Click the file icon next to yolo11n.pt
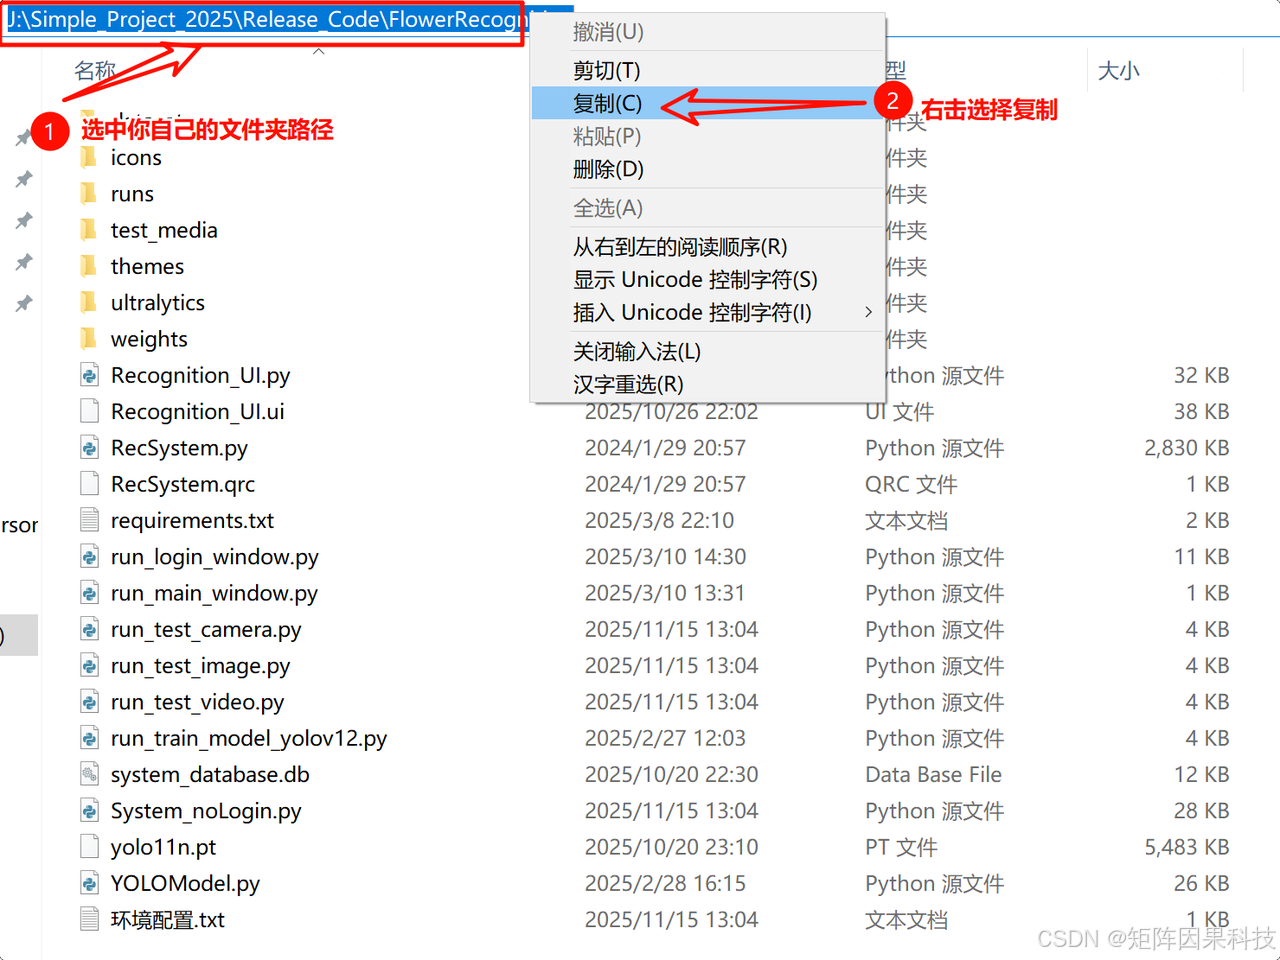Screen dimensions: 1280x960 tap(90, 847)
